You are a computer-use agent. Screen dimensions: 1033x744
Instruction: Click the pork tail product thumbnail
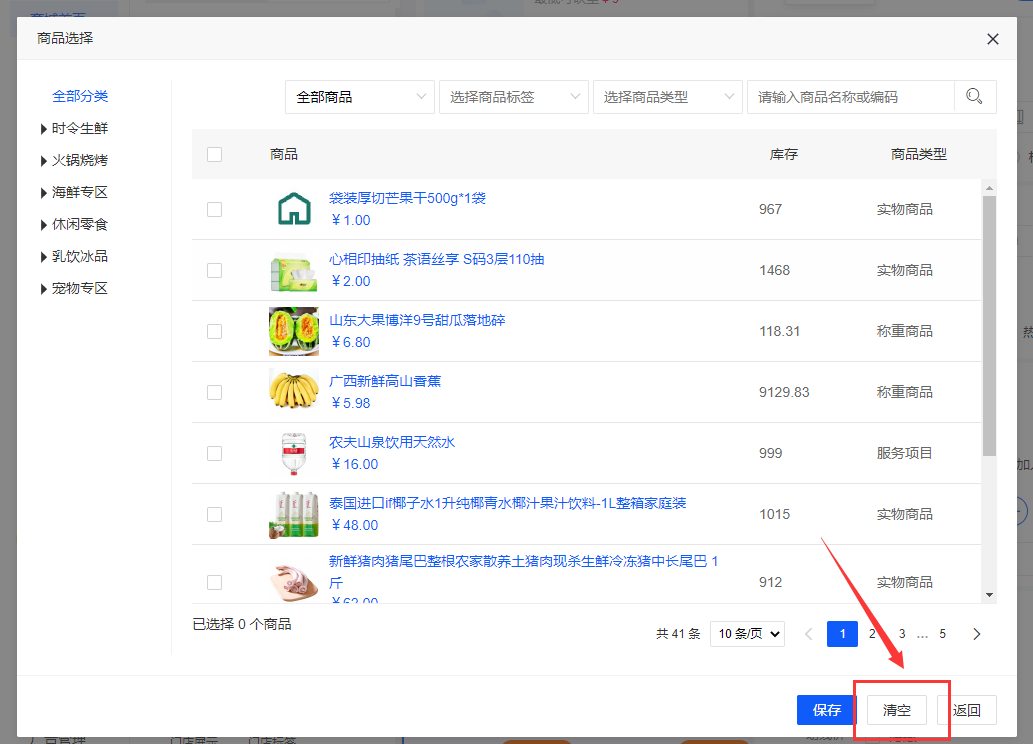coord(294,583)
